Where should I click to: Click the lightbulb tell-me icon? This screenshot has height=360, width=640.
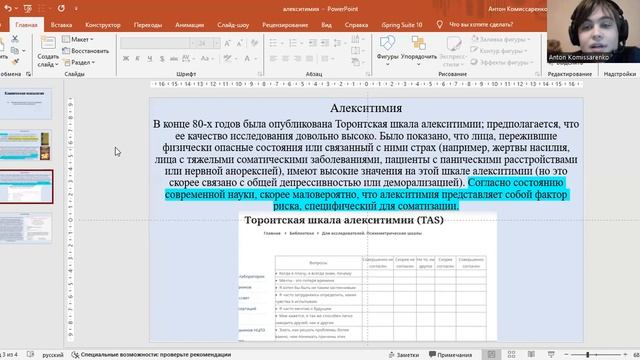[x=439, y=24]
